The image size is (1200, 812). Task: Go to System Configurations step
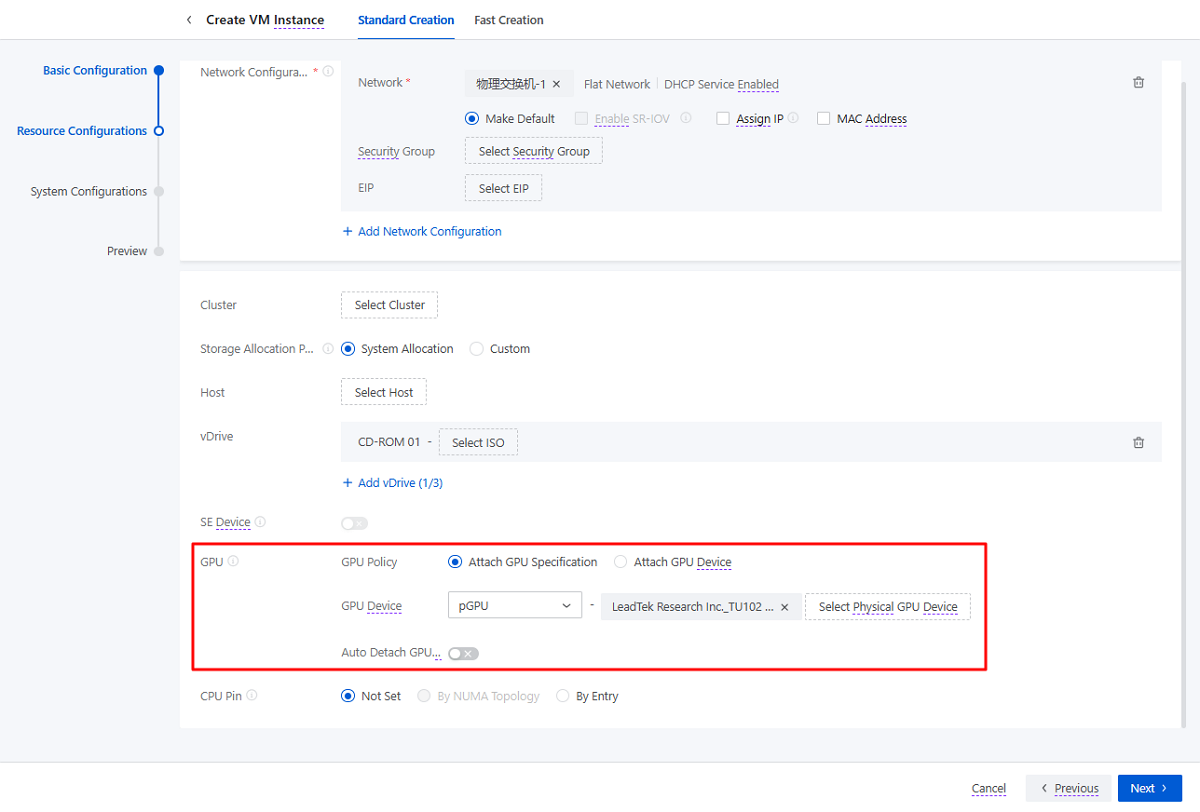(89, 192)
